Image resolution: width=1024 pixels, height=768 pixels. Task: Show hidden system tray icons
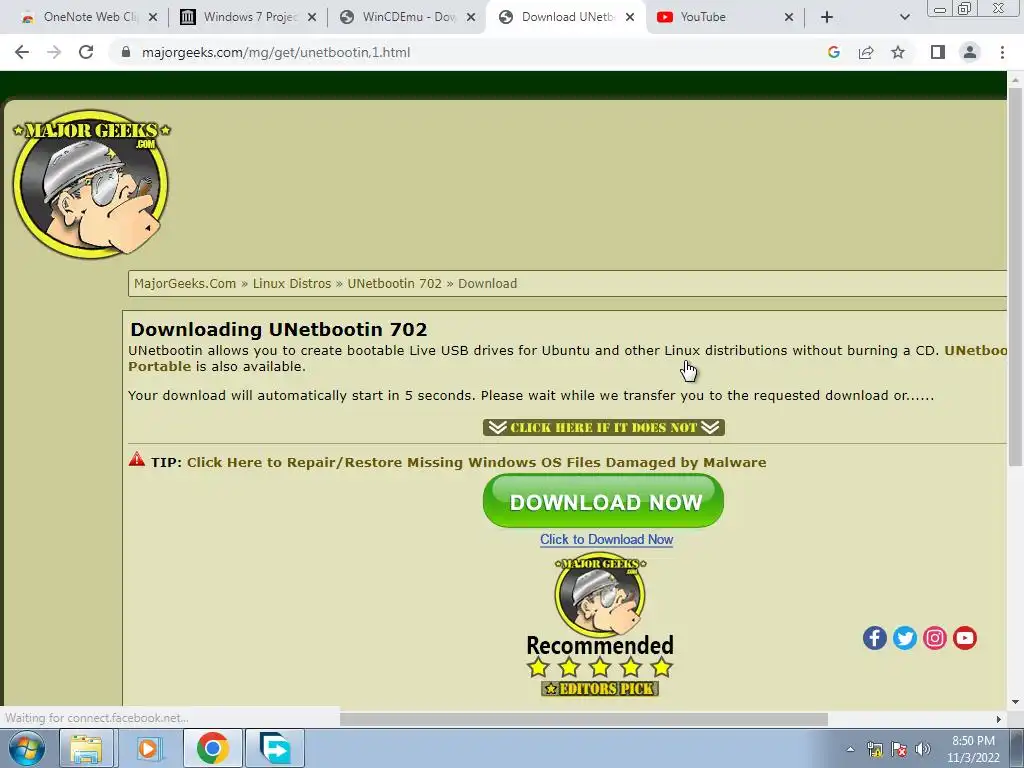point(850,749)
